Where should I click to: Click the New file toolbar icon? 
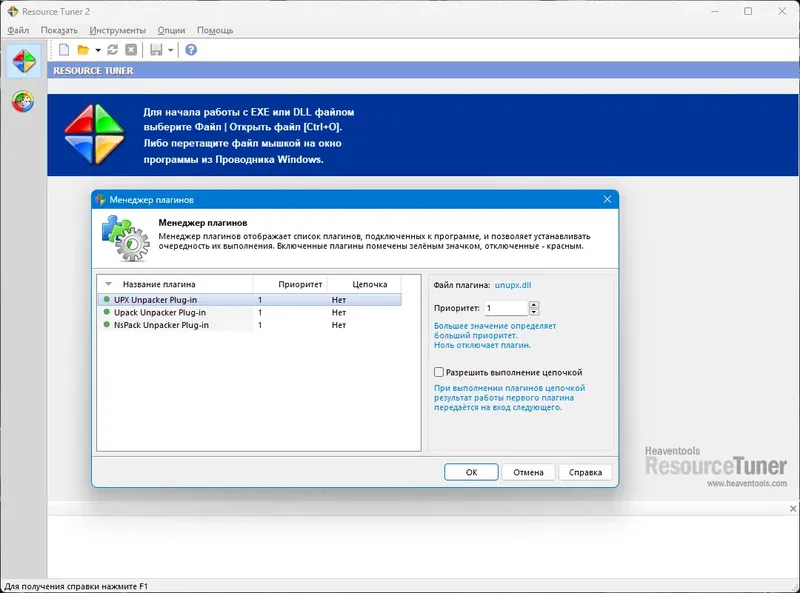point(64,50)
